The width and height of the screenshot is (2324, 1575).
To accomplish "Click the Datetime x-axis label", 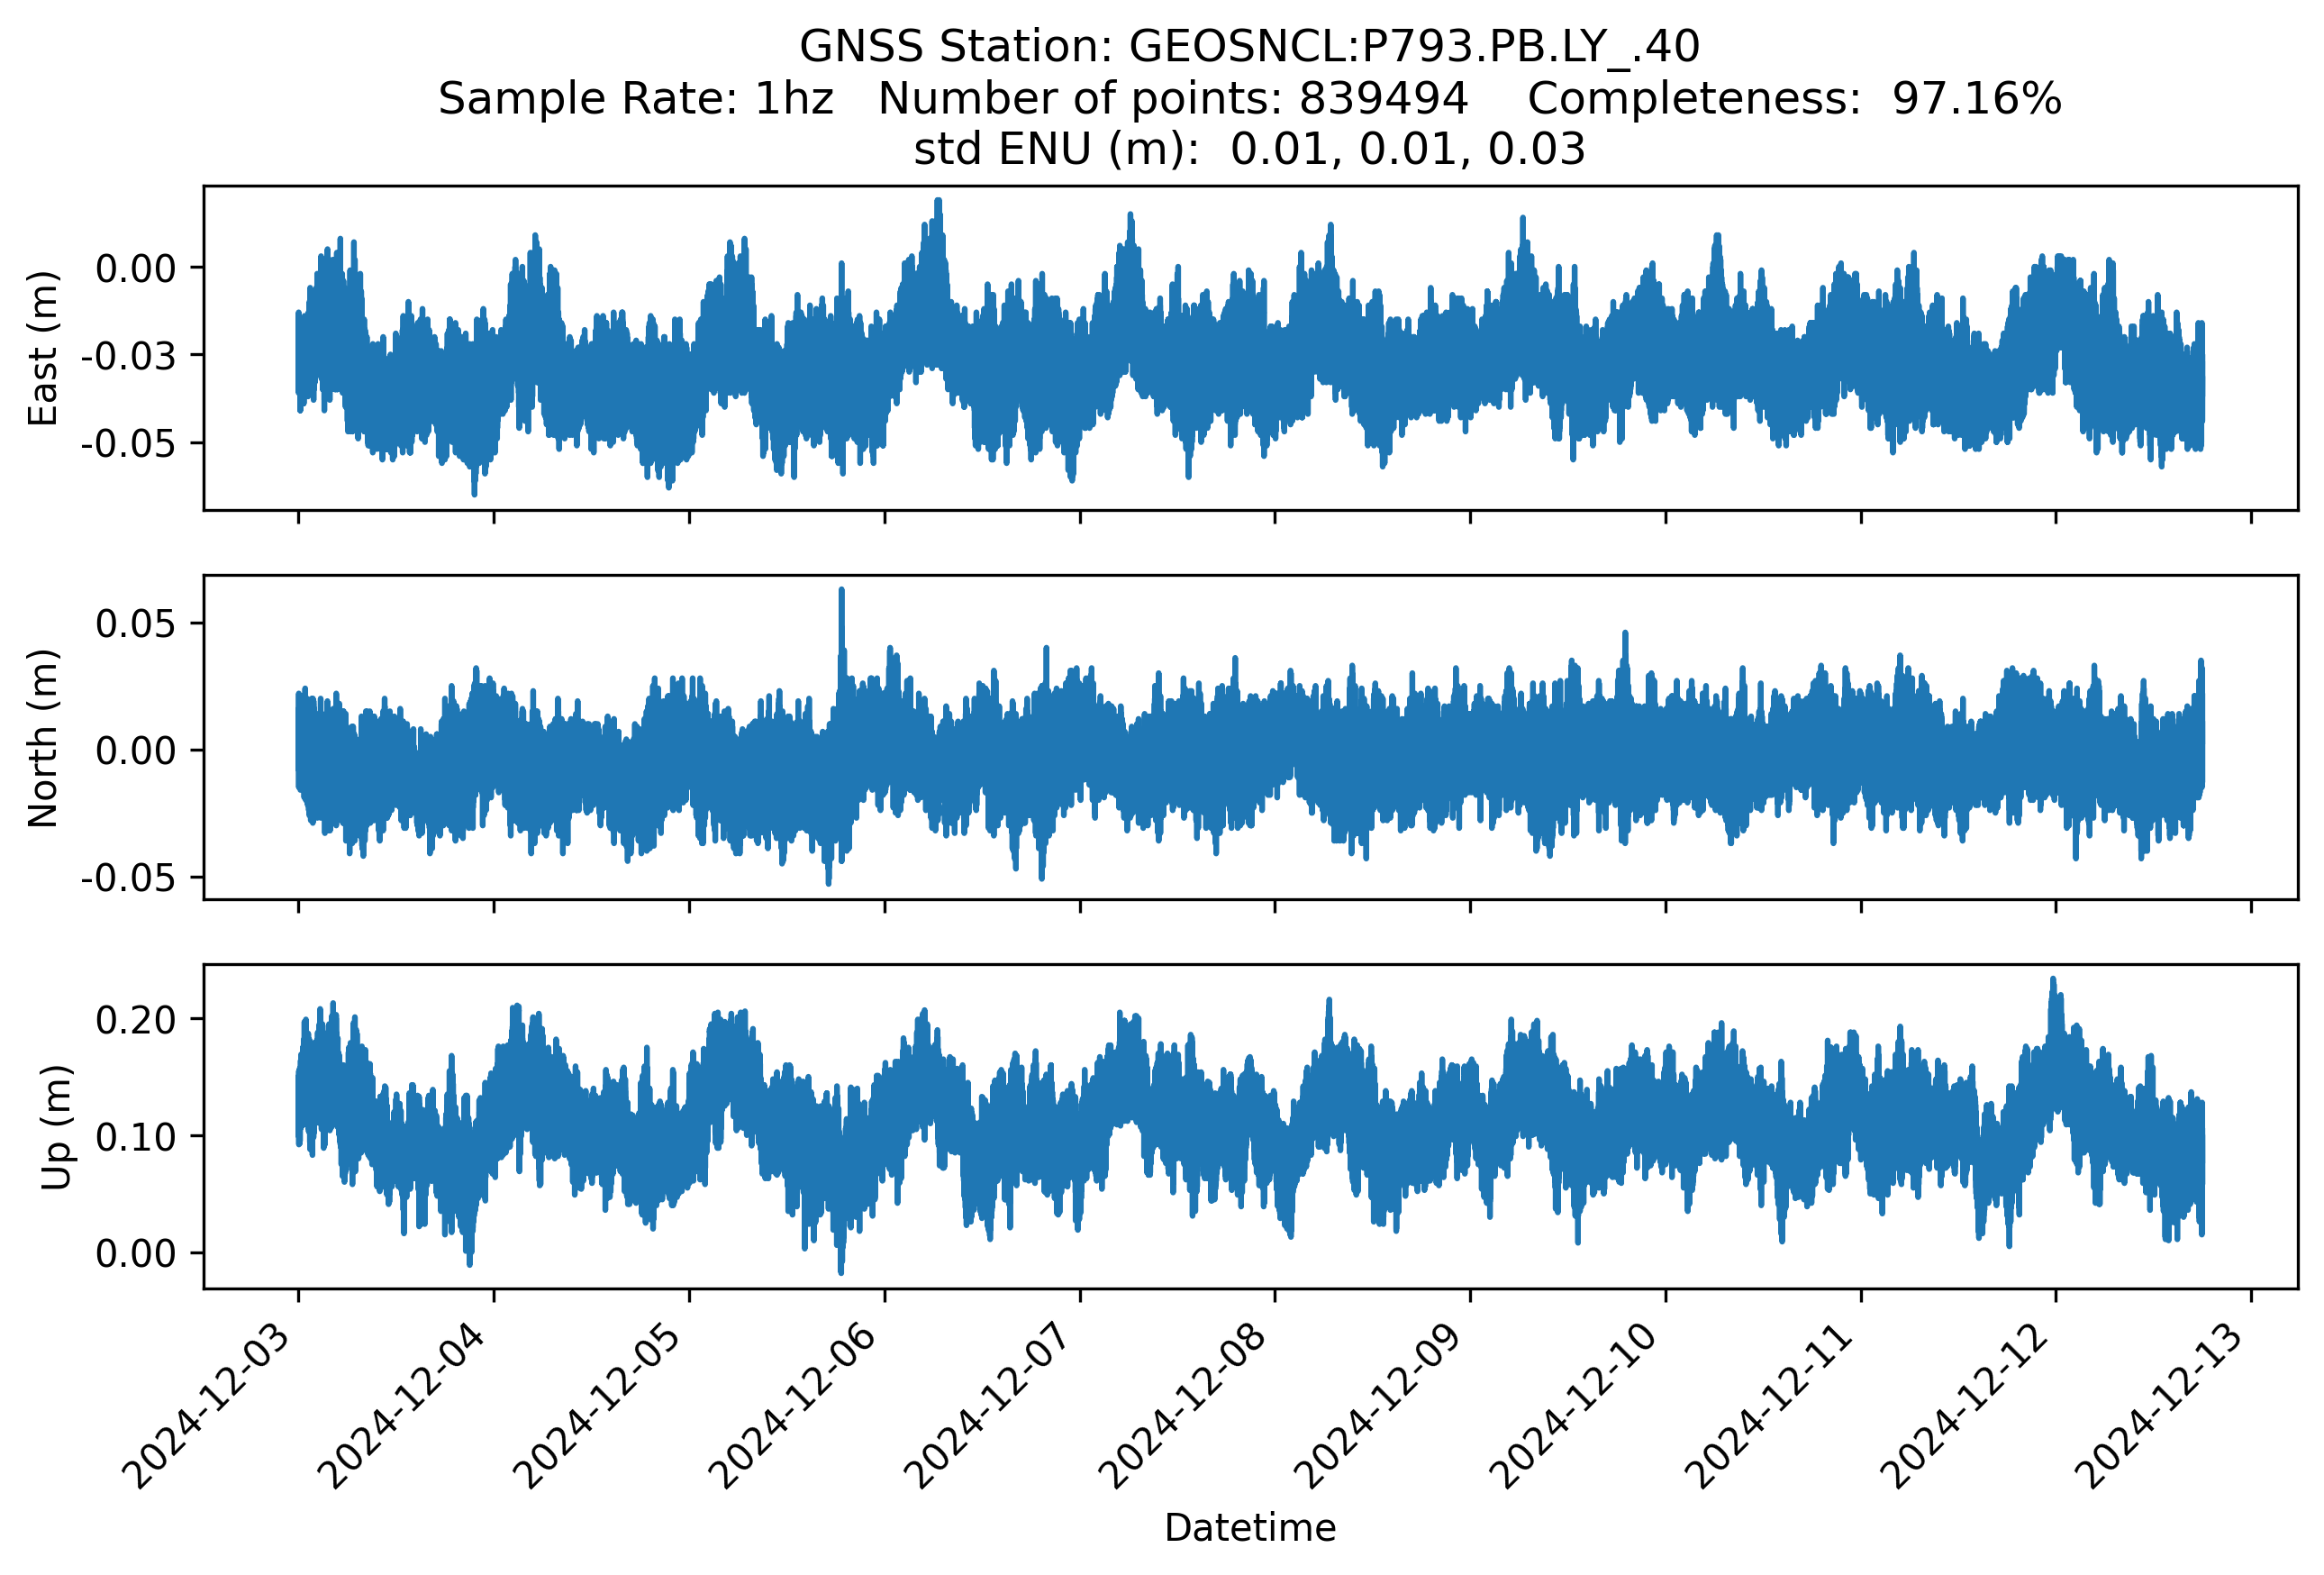I will tap(1249, 1527).
